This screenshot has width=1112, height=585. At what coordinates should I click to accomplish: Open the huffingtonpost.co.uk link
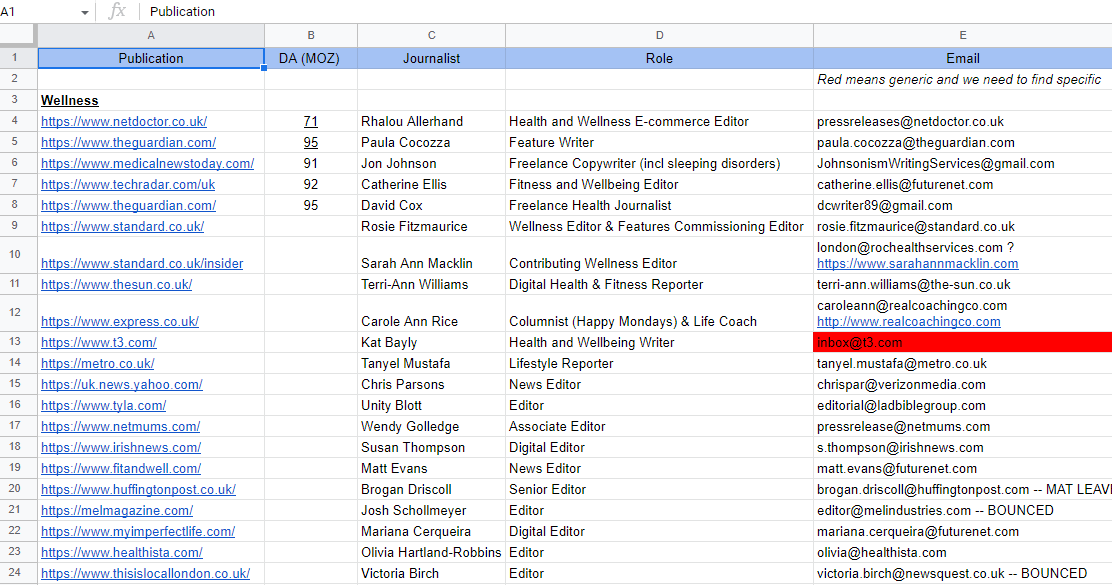point(138,489)
